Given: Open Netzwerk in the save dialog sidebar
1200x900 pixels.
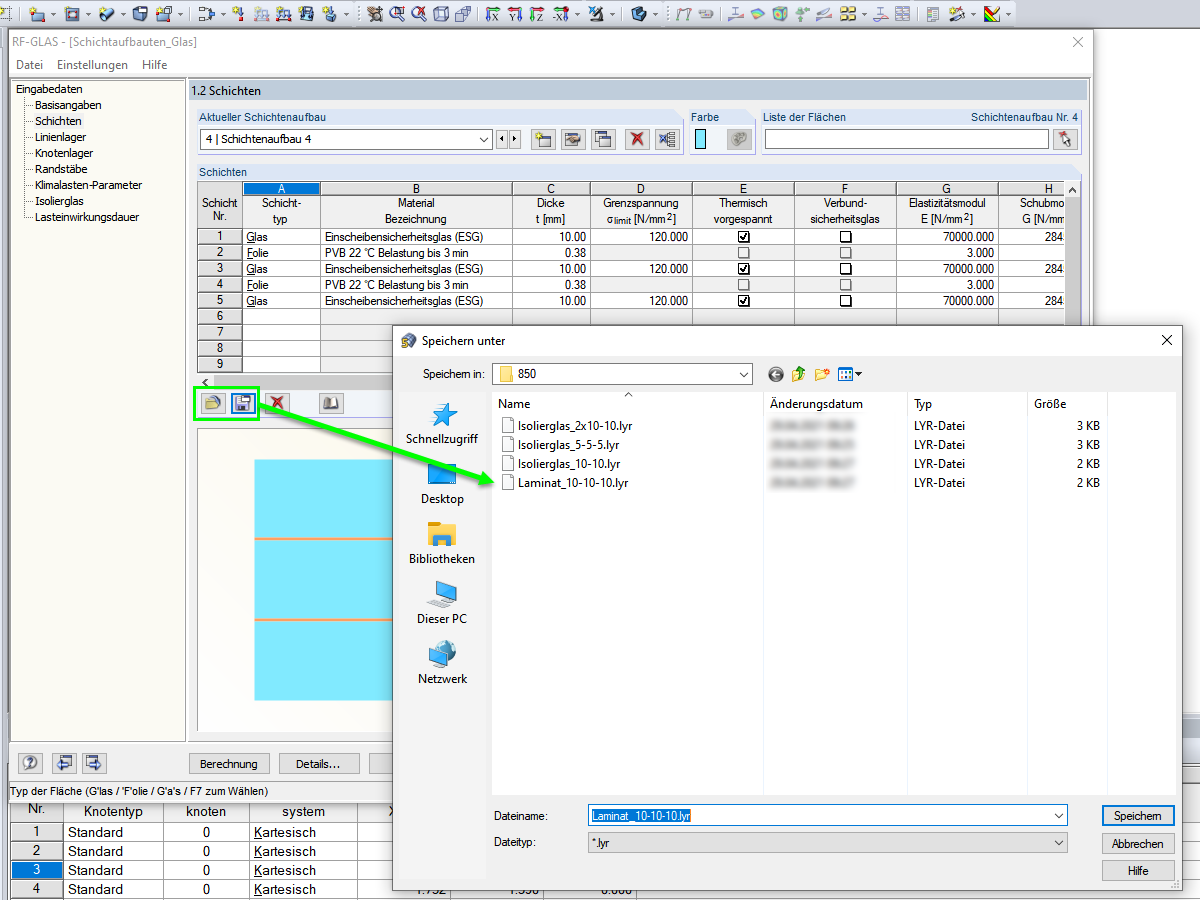Looking at the screenshot, I should point(442,664).
